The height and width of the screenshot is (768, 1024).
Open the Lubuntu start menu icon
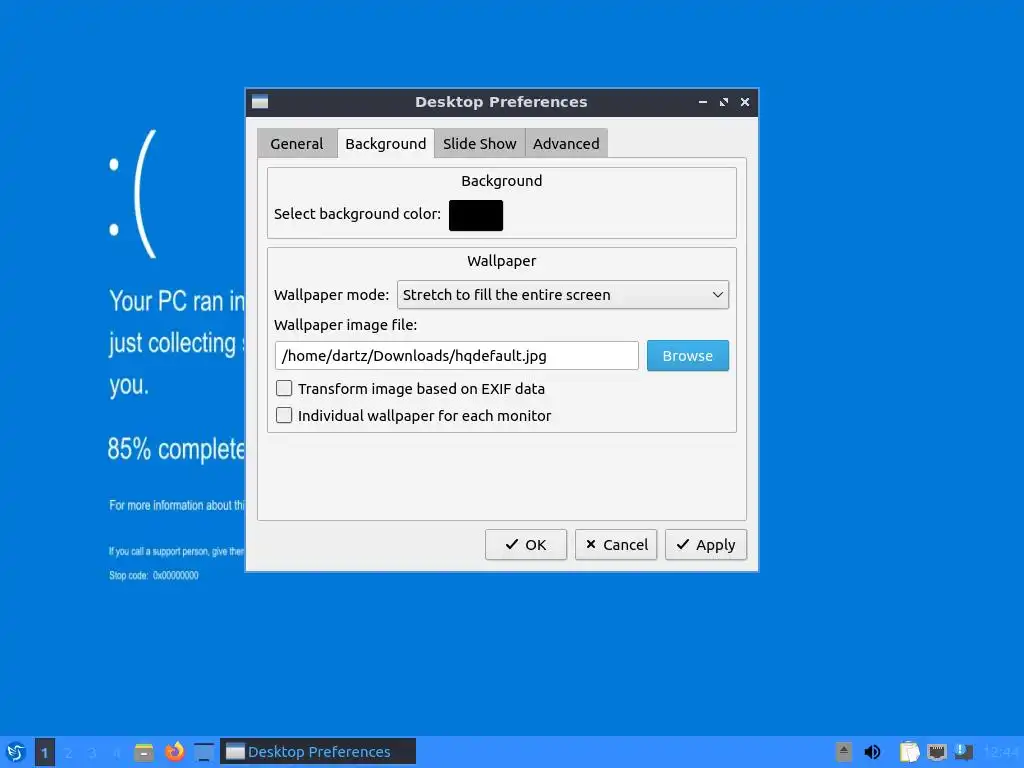click(x=16, y=752)
